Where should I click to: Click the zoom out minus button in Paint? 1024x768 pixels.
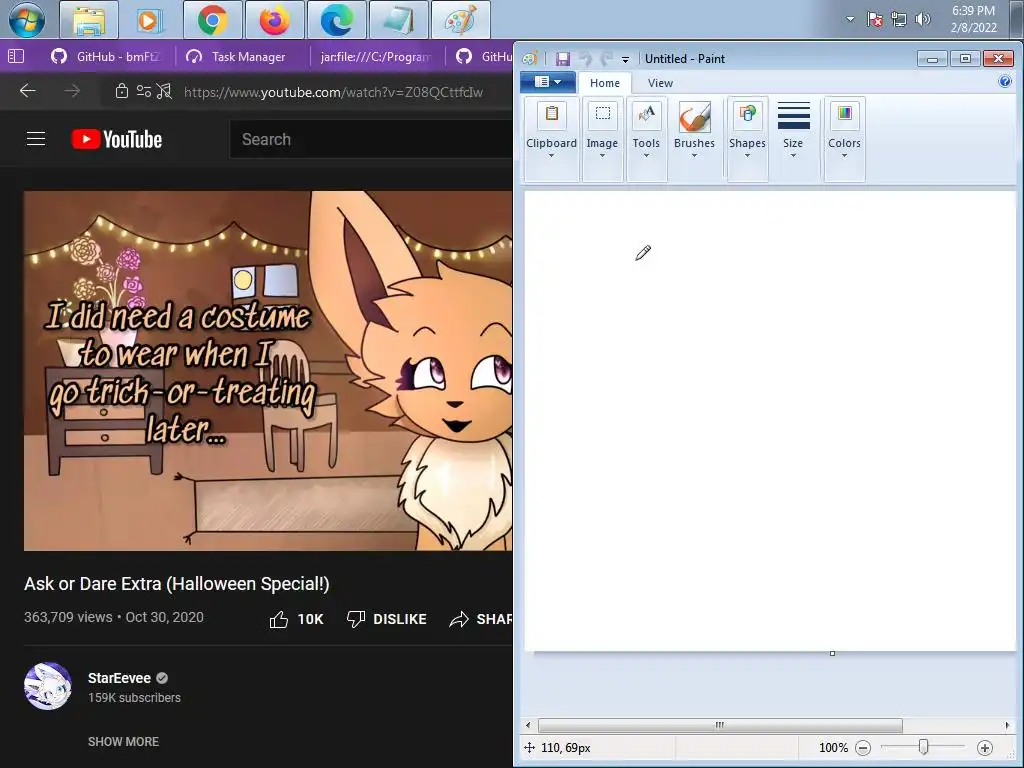pos(863,748)
